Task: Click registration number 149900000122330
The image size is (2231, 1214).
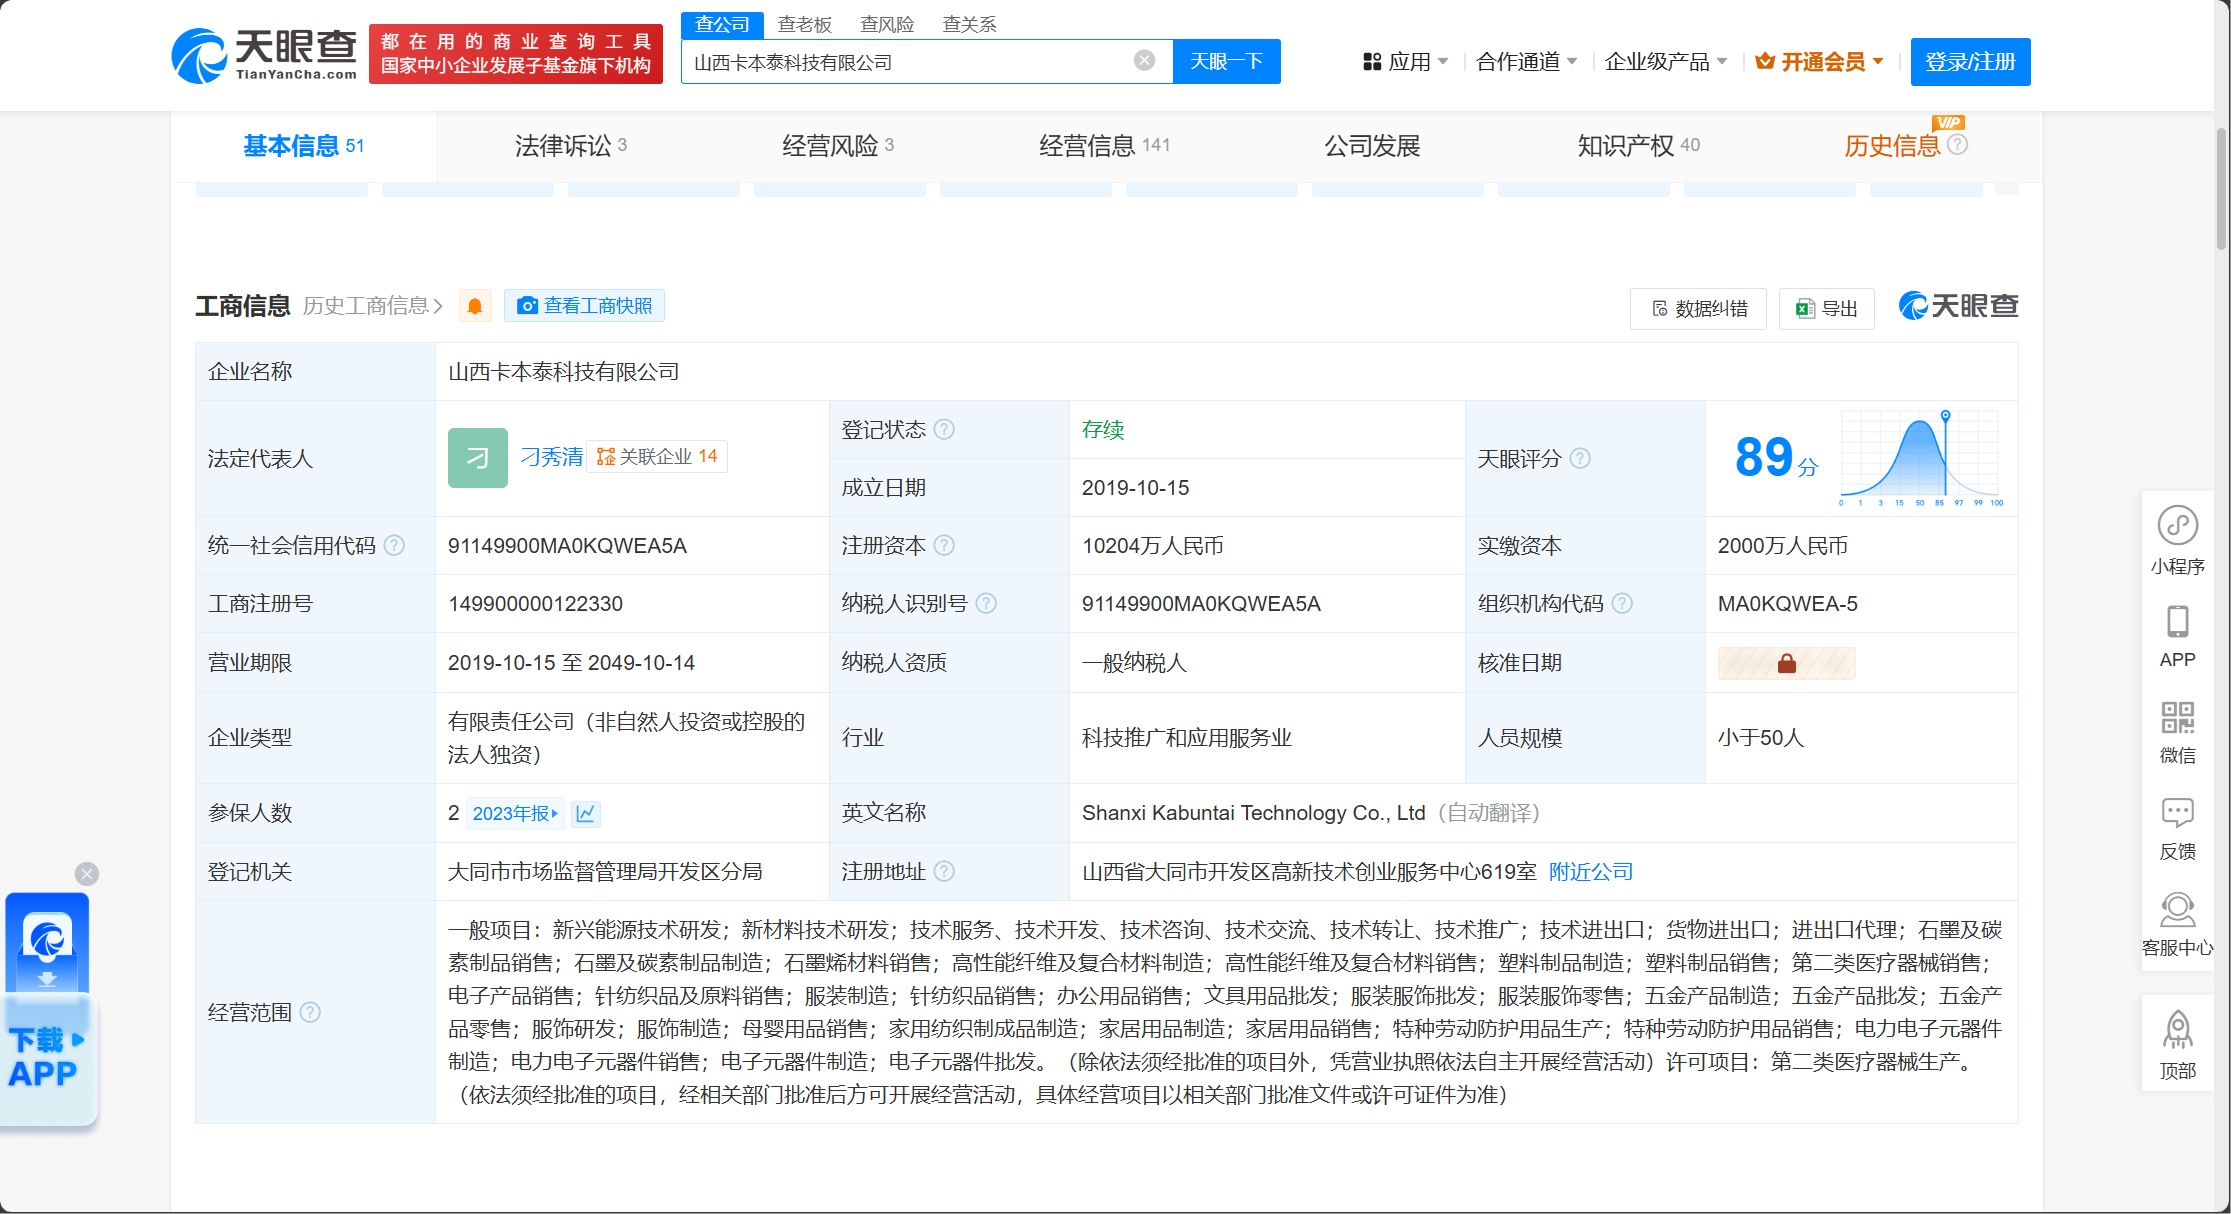Action: (535, 604)
